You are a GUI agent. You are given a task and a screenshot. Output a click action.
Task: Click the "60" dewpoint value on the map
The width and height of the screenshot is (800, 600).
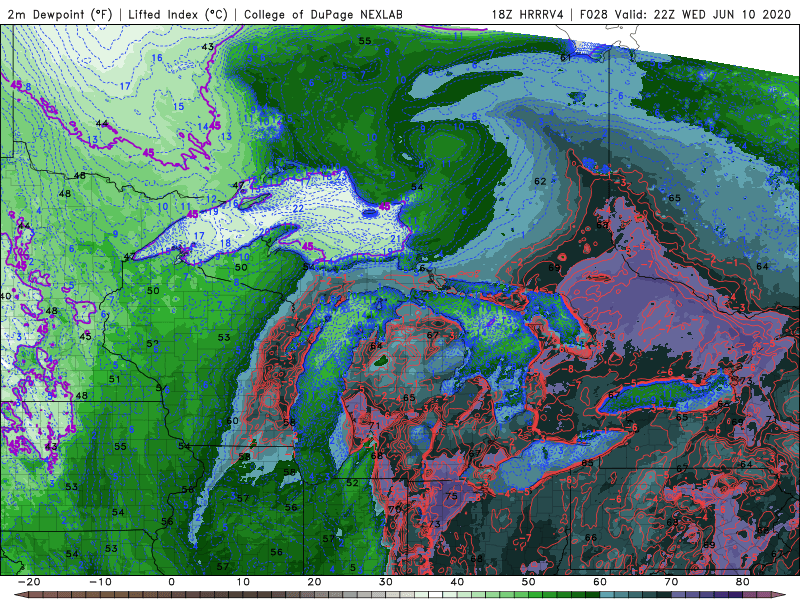point(232,421)
